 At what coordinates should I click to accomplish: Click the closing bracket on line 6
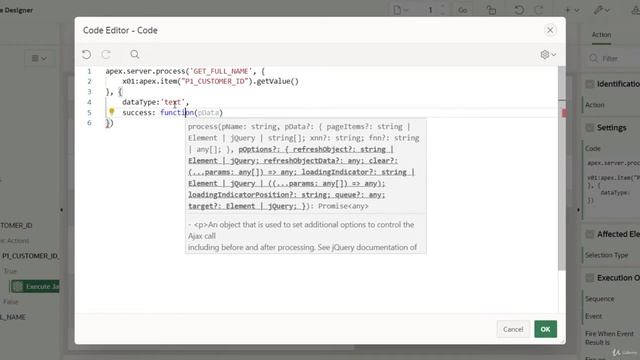click(109, 123)
